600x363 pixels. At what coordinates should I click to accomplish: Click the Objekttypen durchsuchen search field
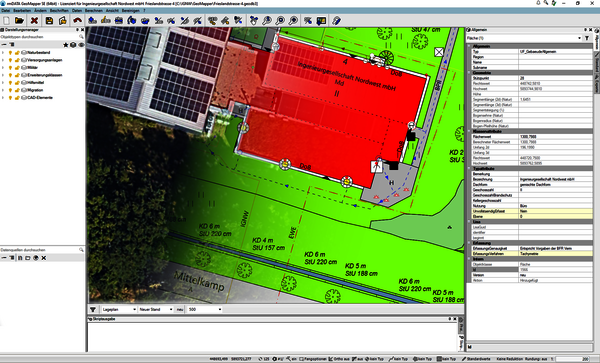point(40,37)
